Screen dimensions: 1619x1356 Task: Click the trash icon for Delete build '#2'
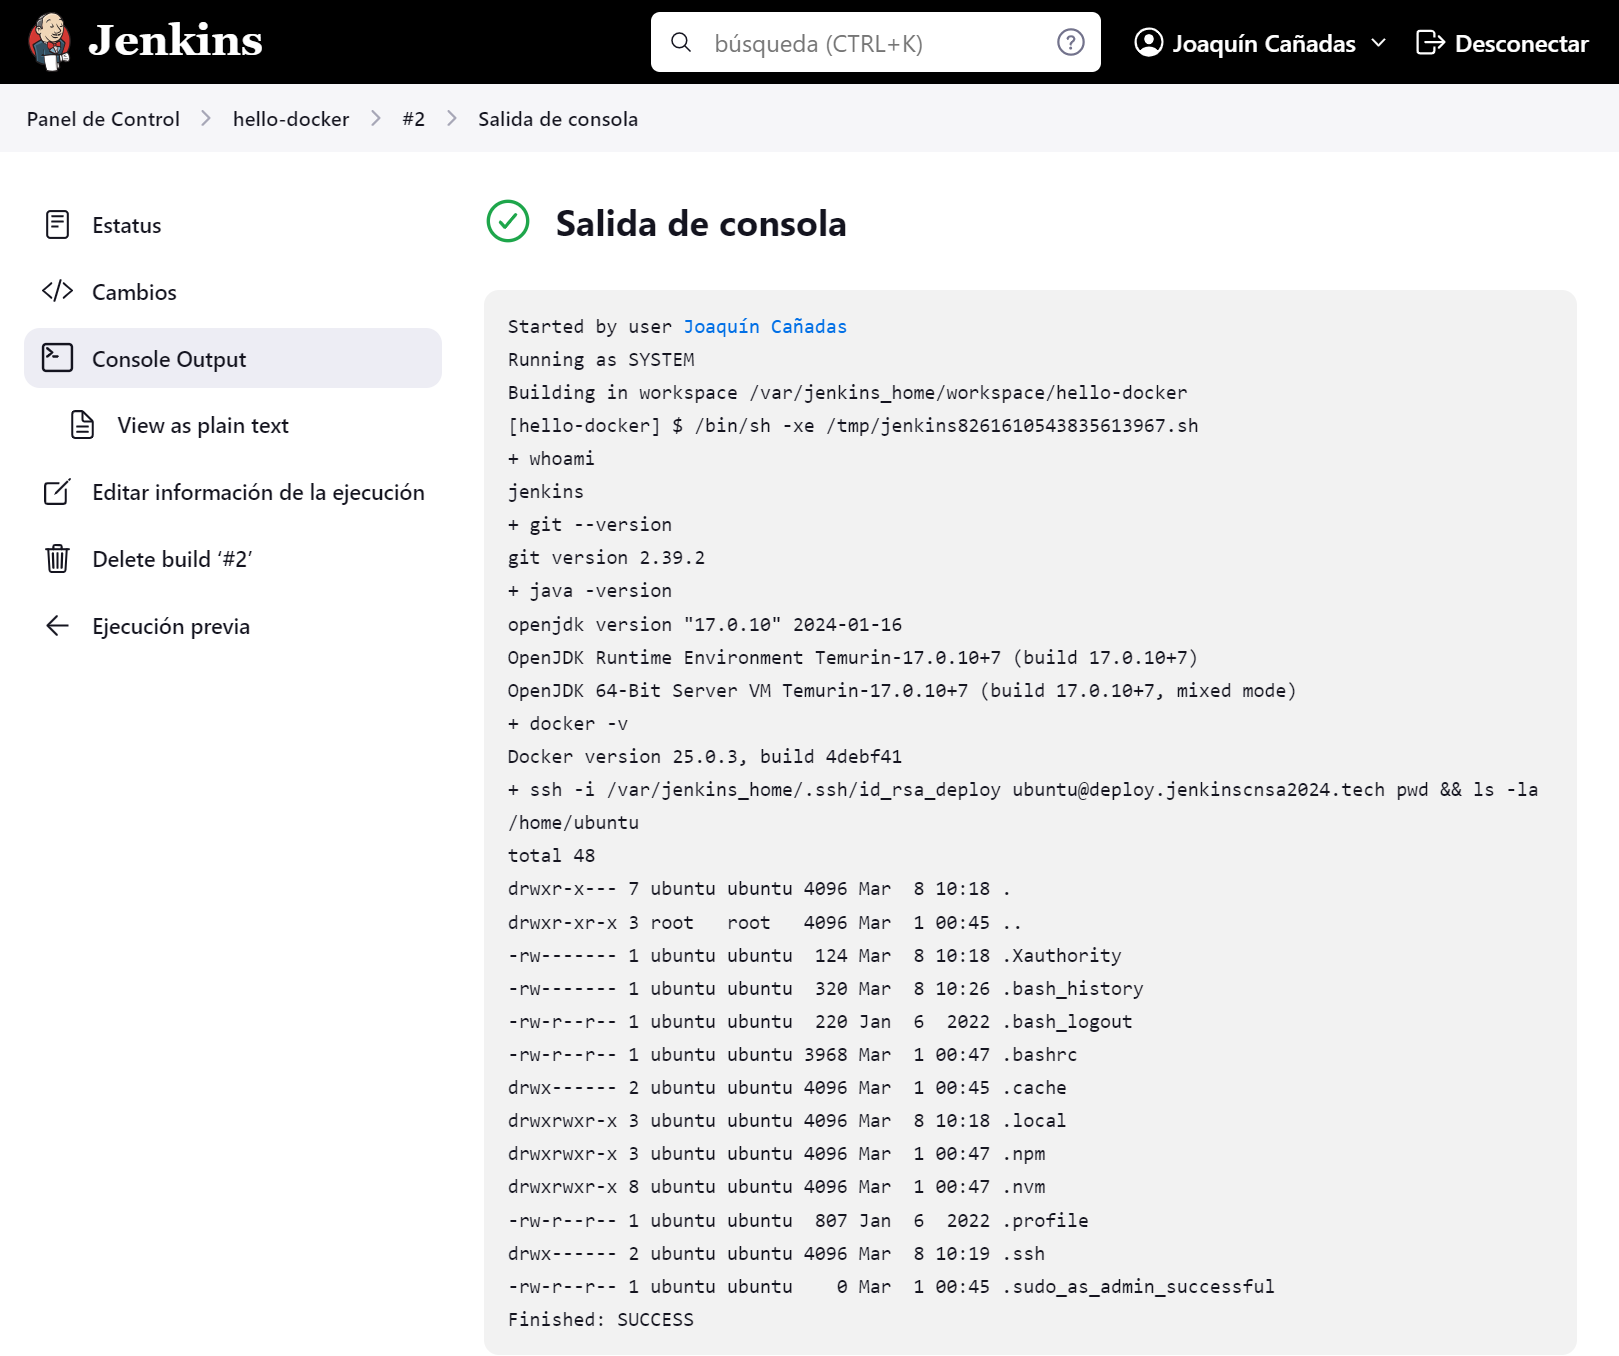(x=57, y=559)
